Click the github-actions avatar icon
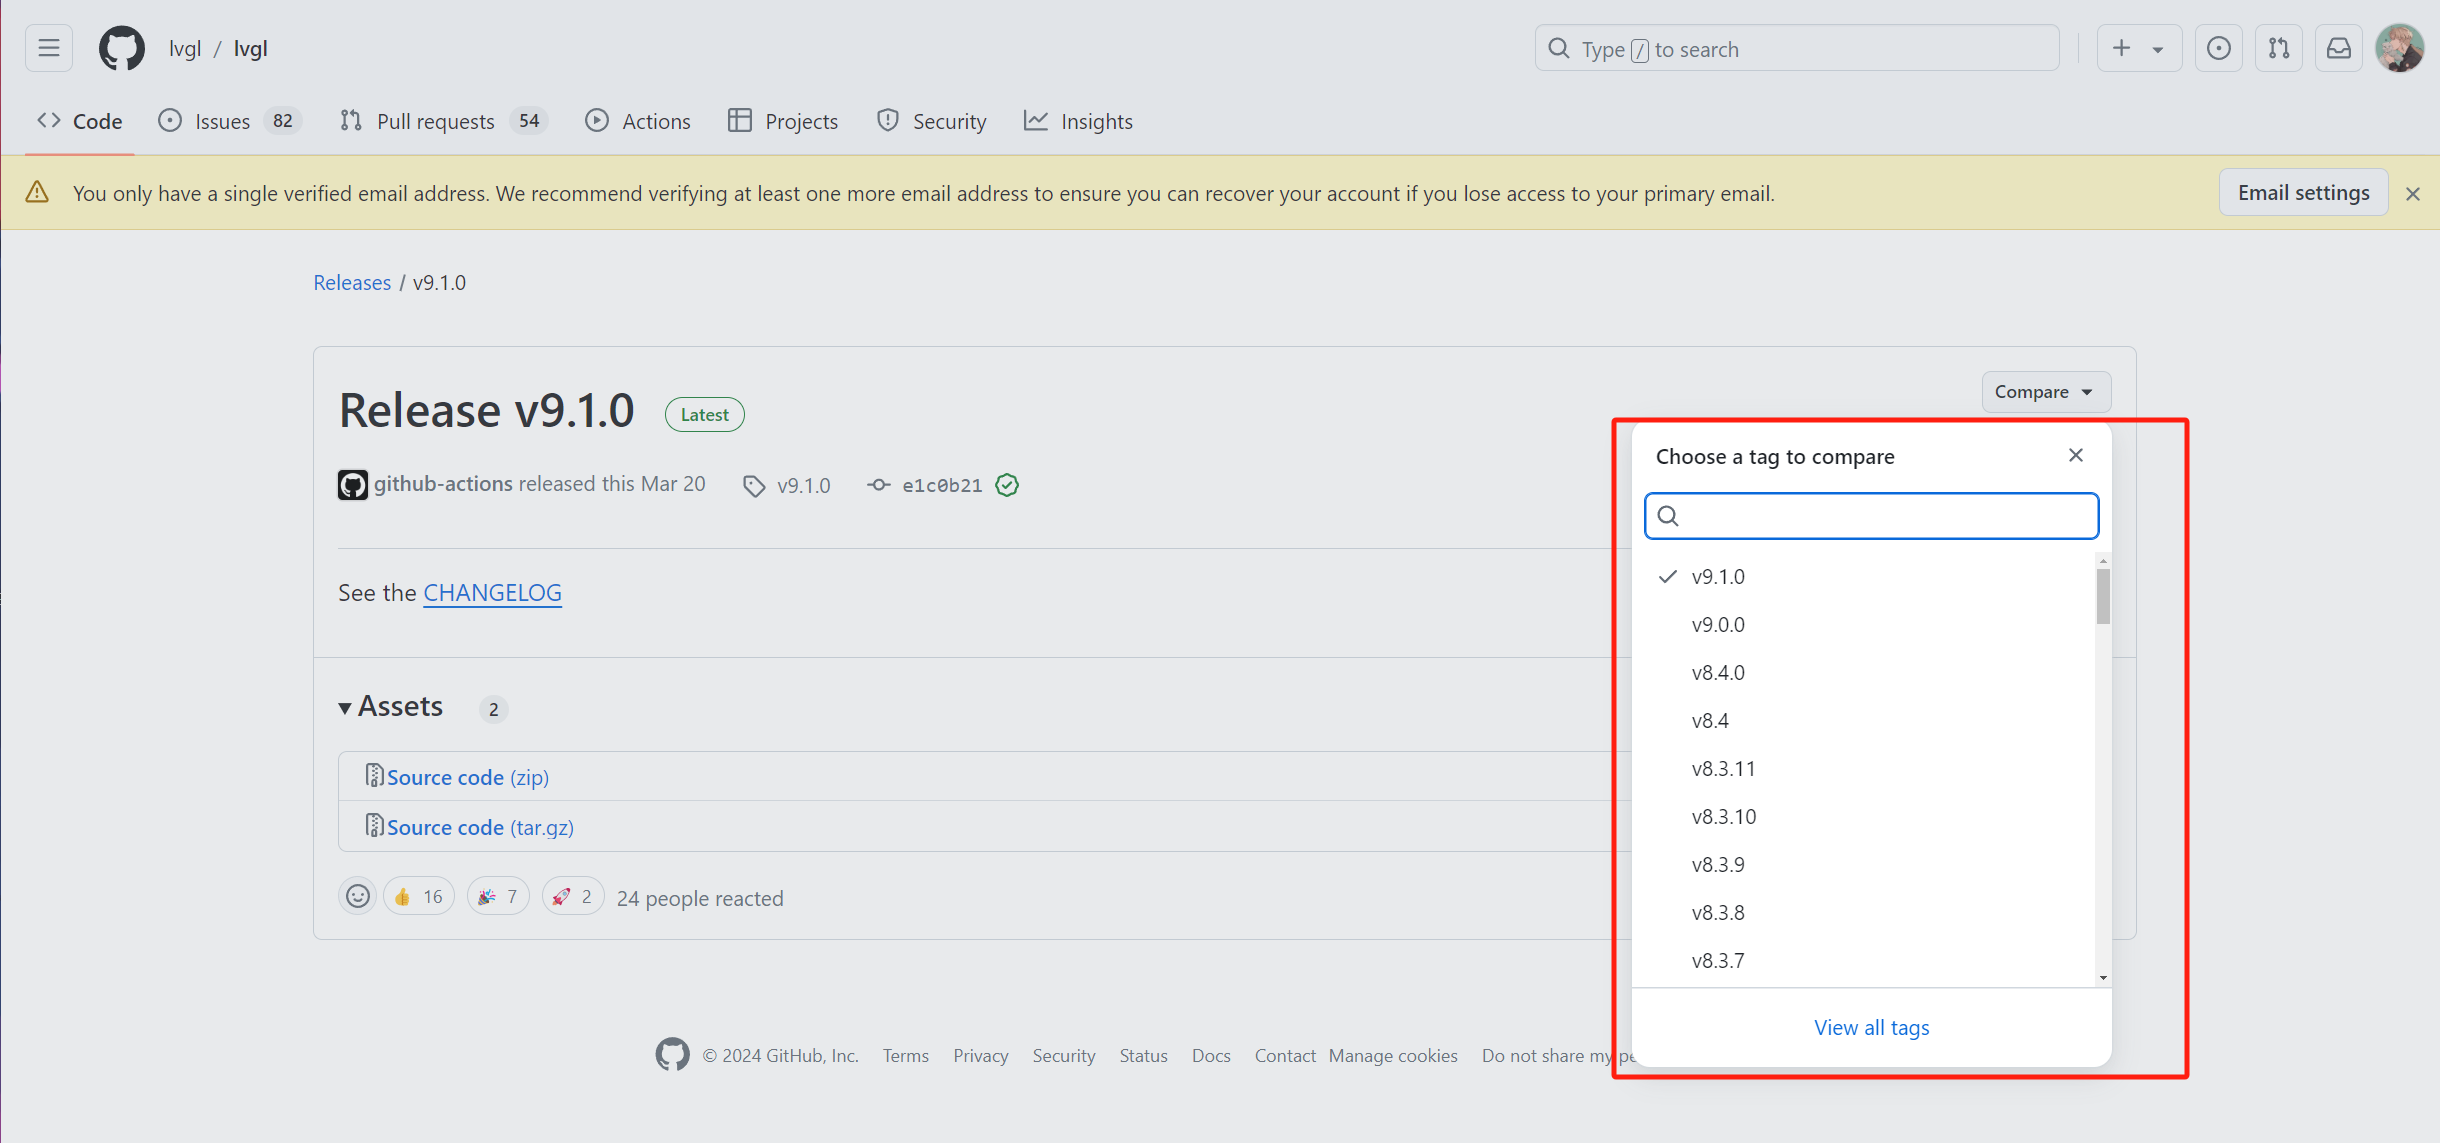The width and height of the screenshot is (2440, 1143). click(352, 485)
